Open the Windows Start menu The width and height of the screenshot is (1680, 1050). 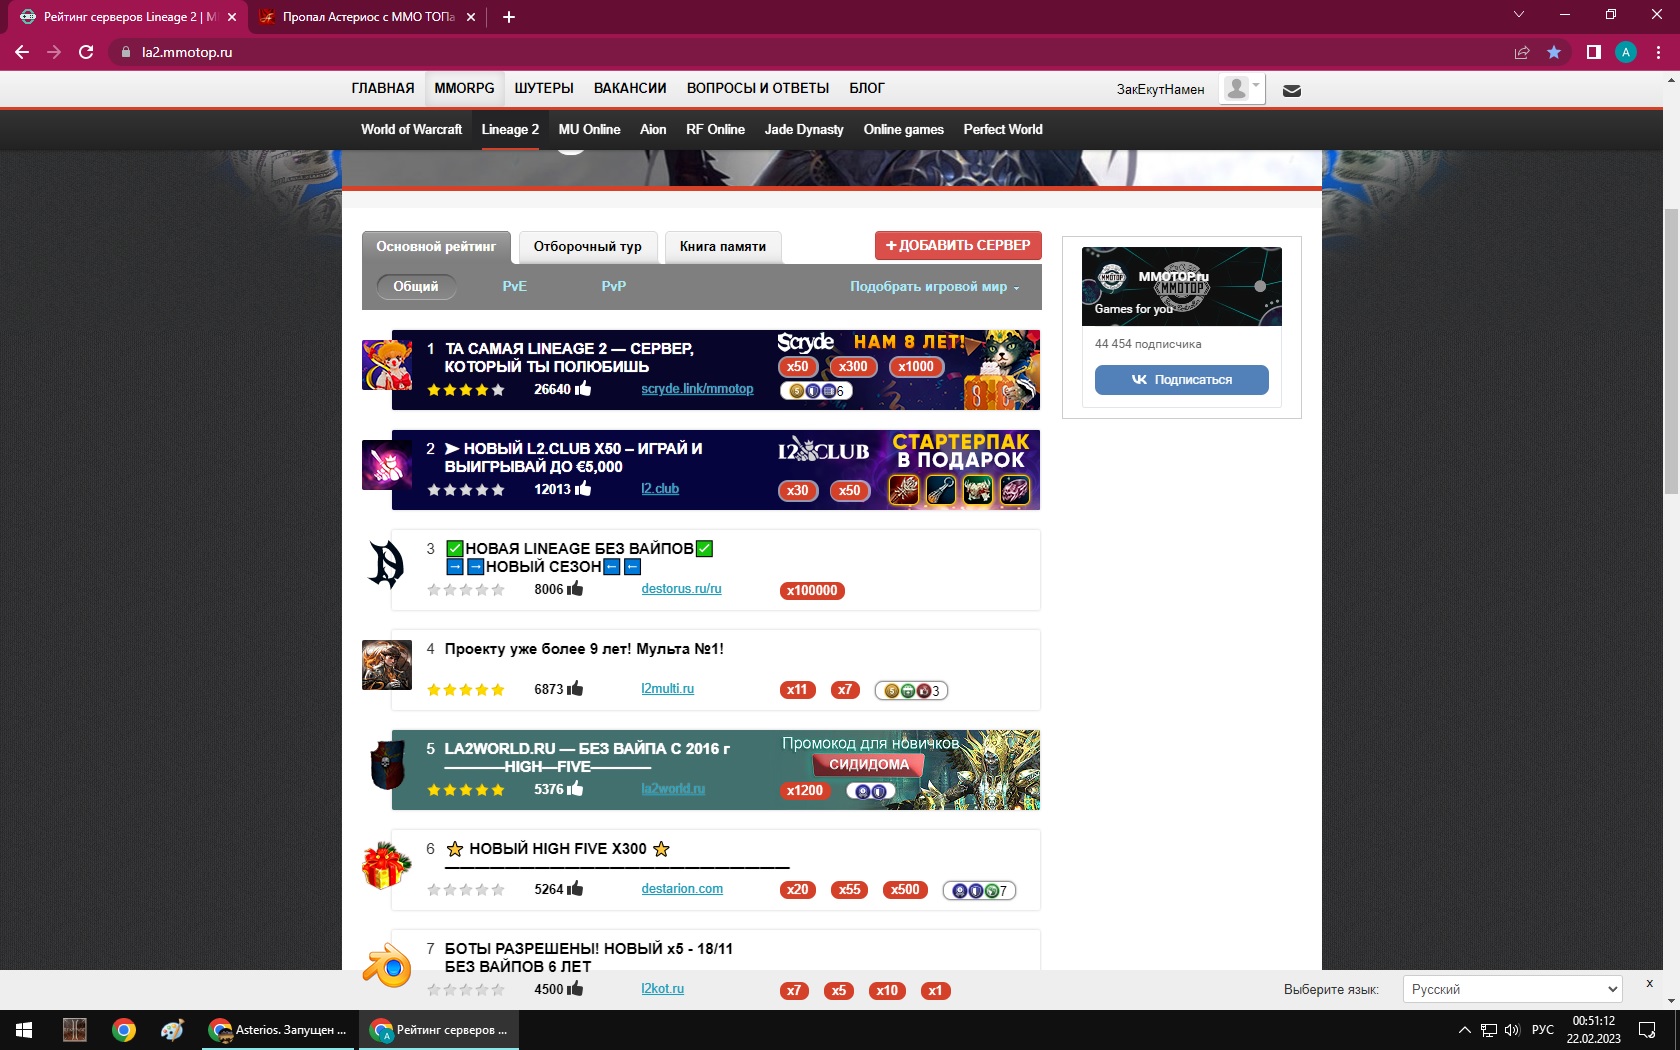tap(24, 1030)
